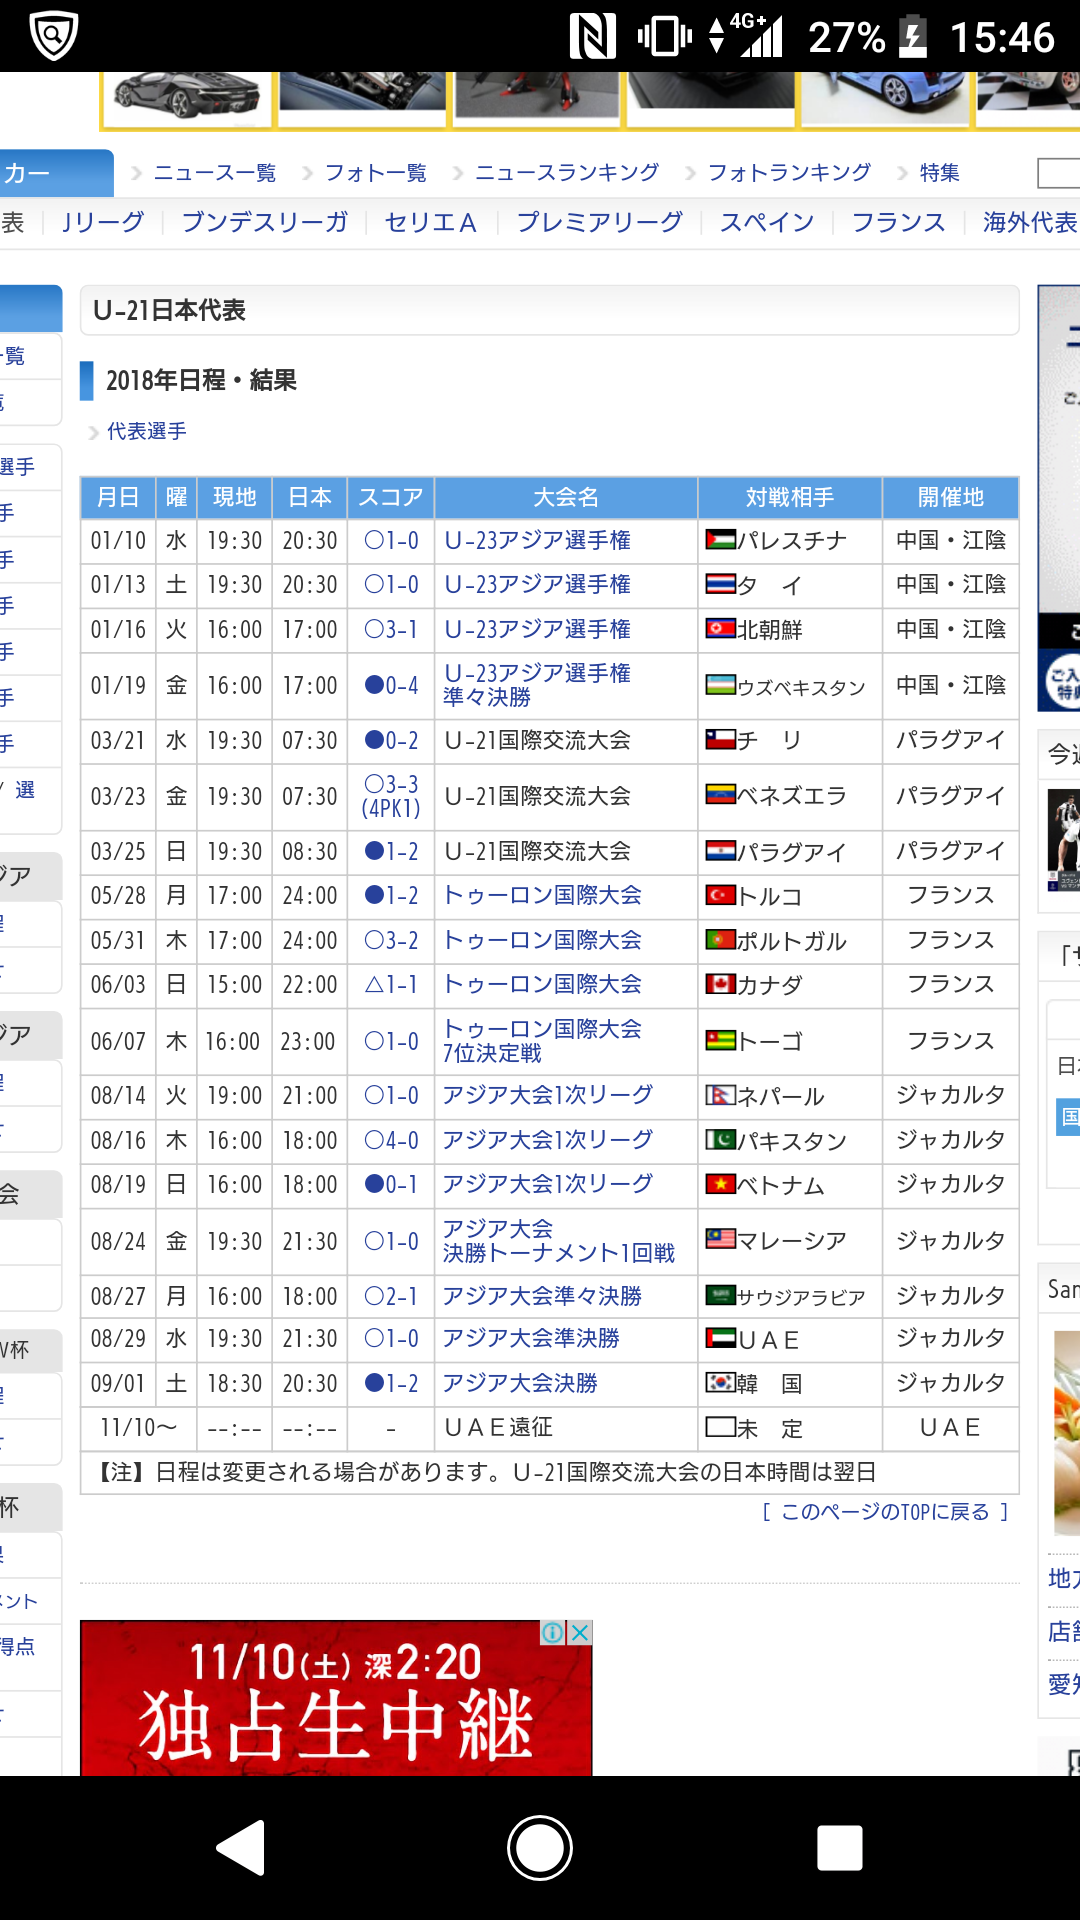Tap the Android back navigation button
Screen dimensions: 1080x1920
tap(242, 1847)
